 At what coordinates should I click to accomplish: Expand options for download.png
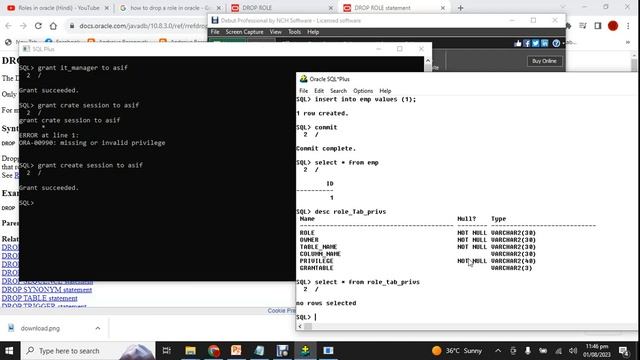pyautogui.click(x=98, y=328)
